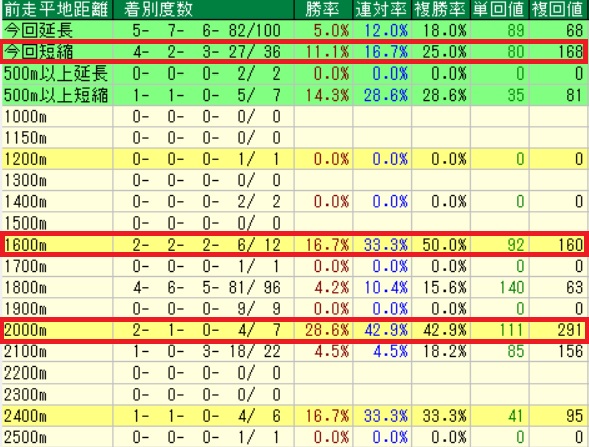
Task: Click the 5.0% win rate for 今回延長
Action: point(331,30)
